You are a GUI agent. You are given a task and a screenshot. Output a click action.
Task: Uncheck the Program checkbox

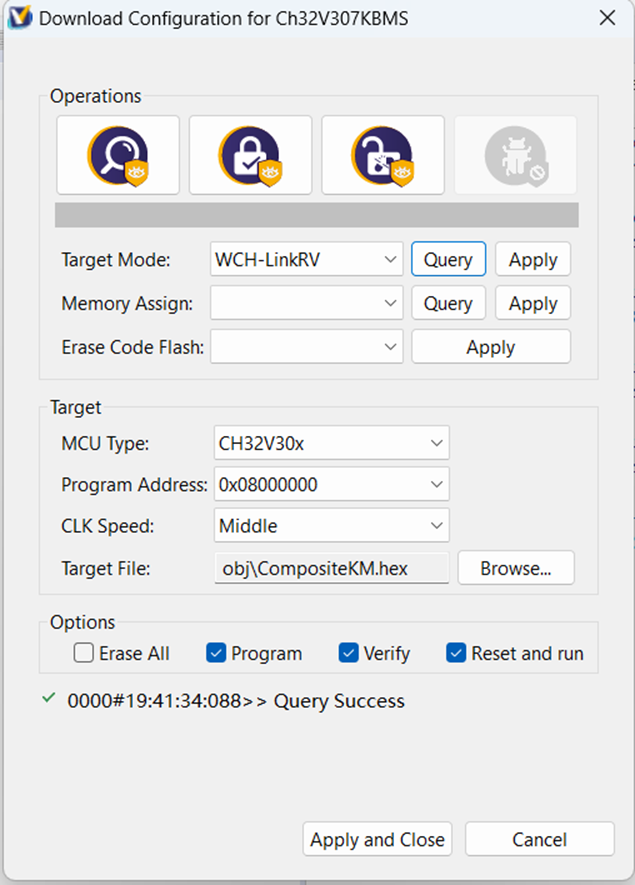pyautogui.click(x=216, y=653)
